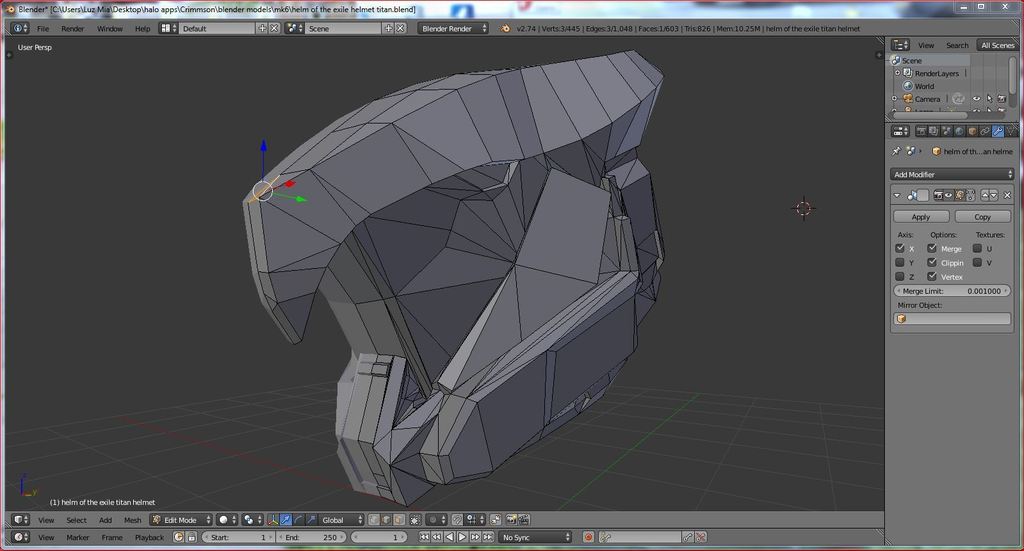The height and width of the screenshot is (551, 1024).
Task: Uncheck the Merge option checkbox
Action: click(x=932, y=248)
